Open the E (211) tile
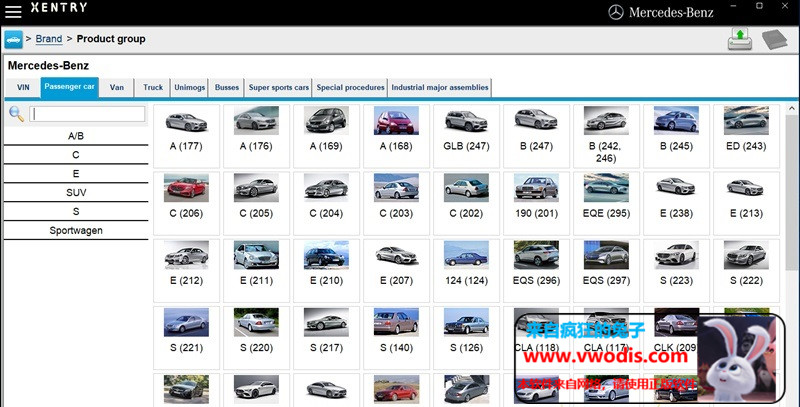800x407 pixels. [256, 271]
